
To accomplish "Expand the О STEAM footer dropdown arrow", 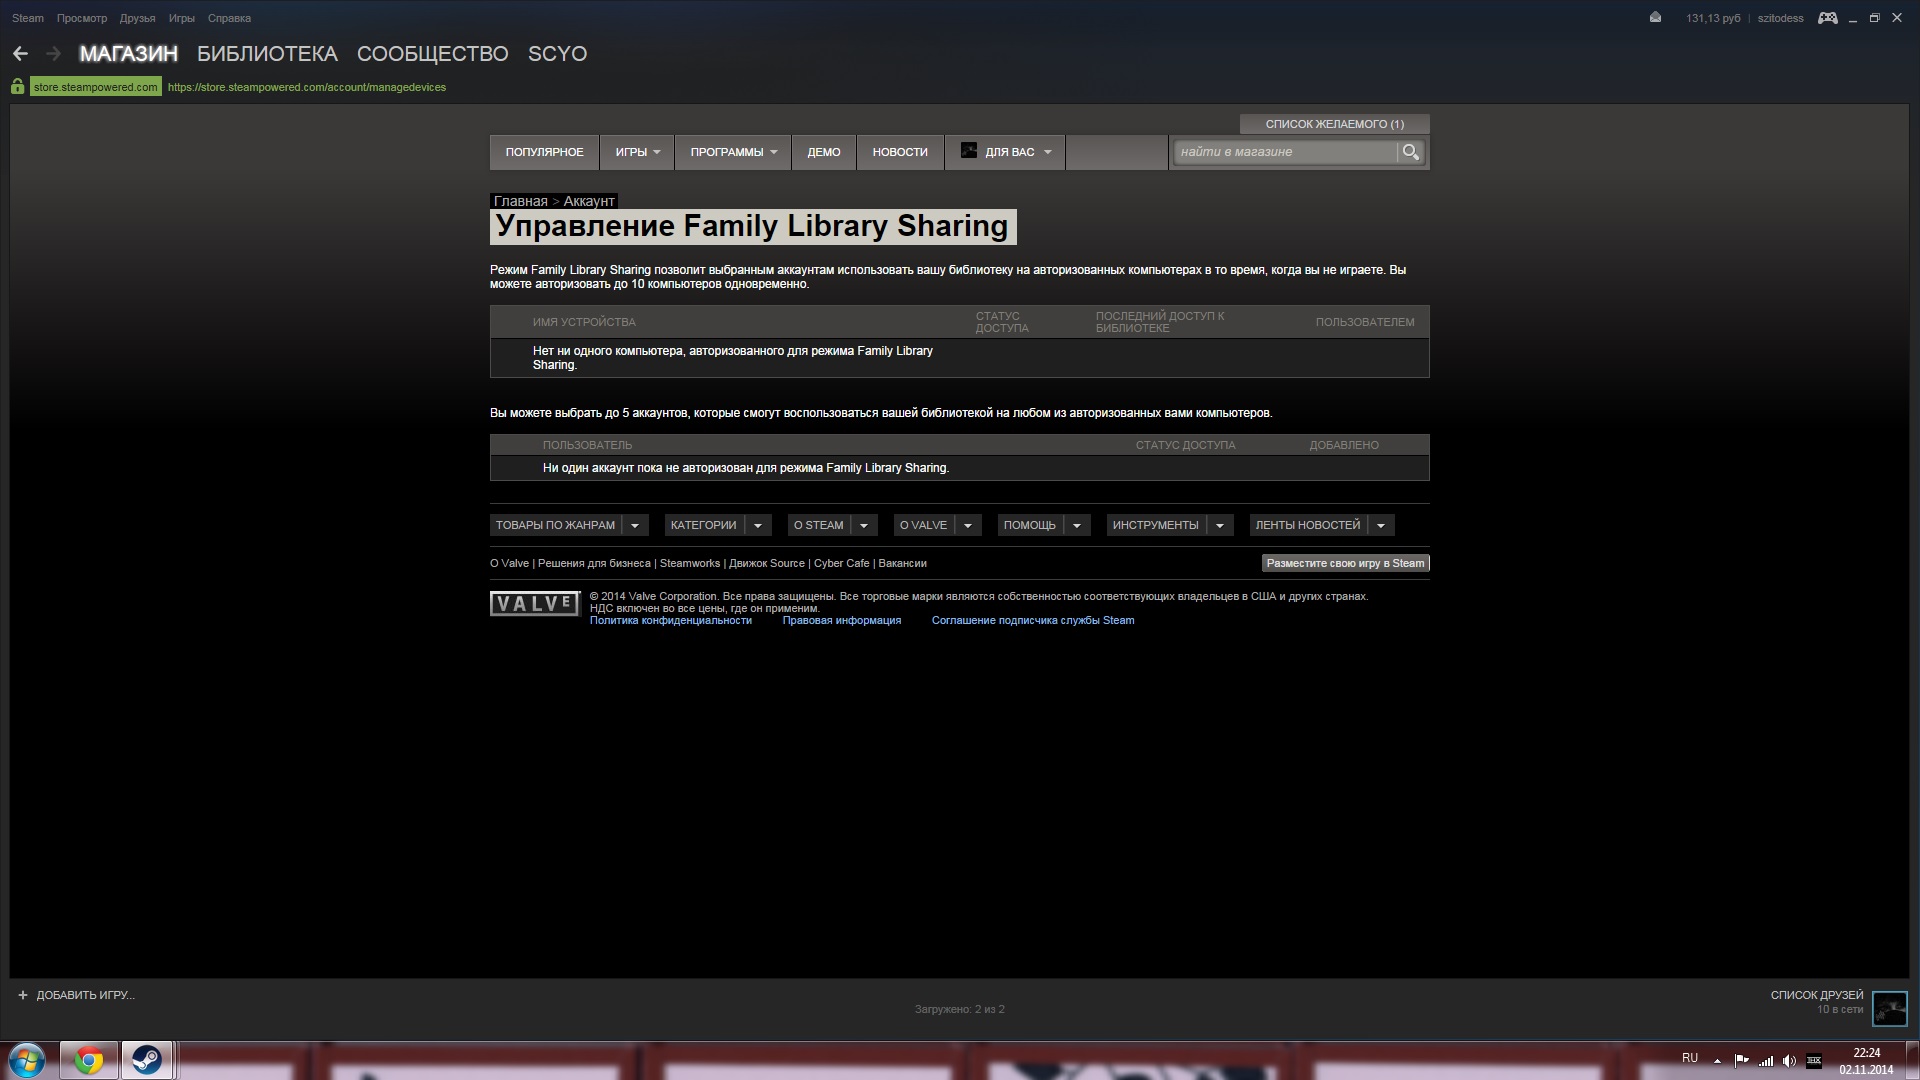I will [864, 525].
